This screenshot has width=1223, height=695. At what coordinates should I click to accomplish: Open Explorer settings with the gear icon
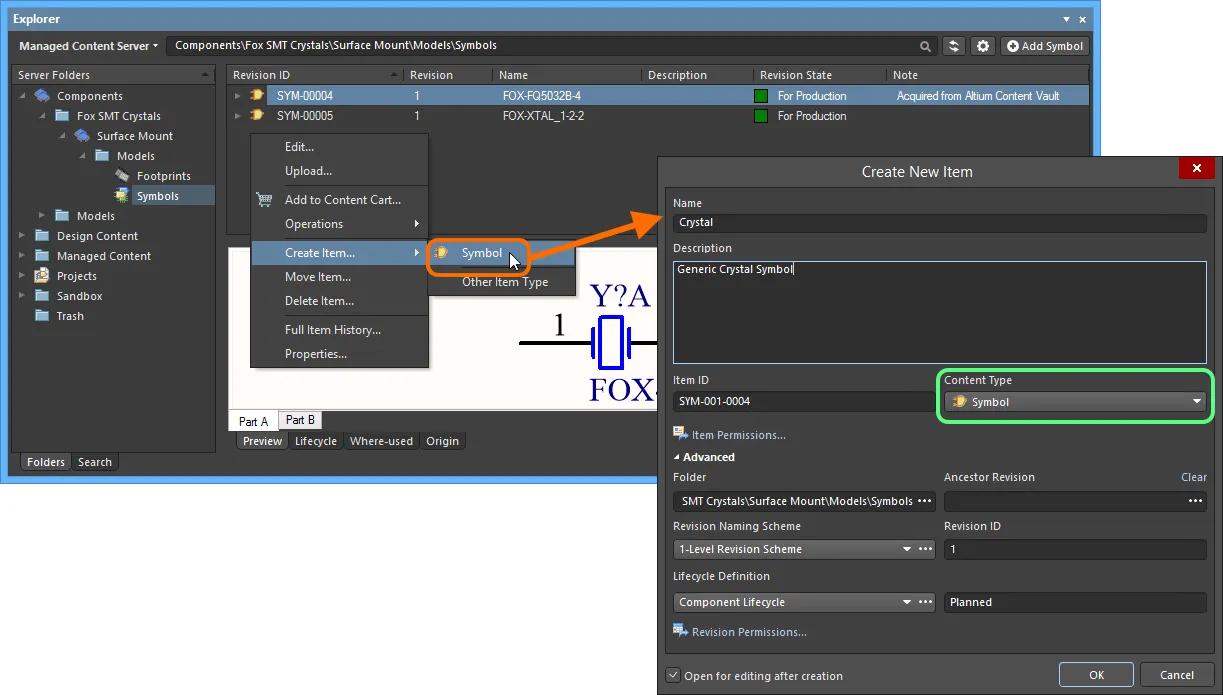tap(983, 46)
